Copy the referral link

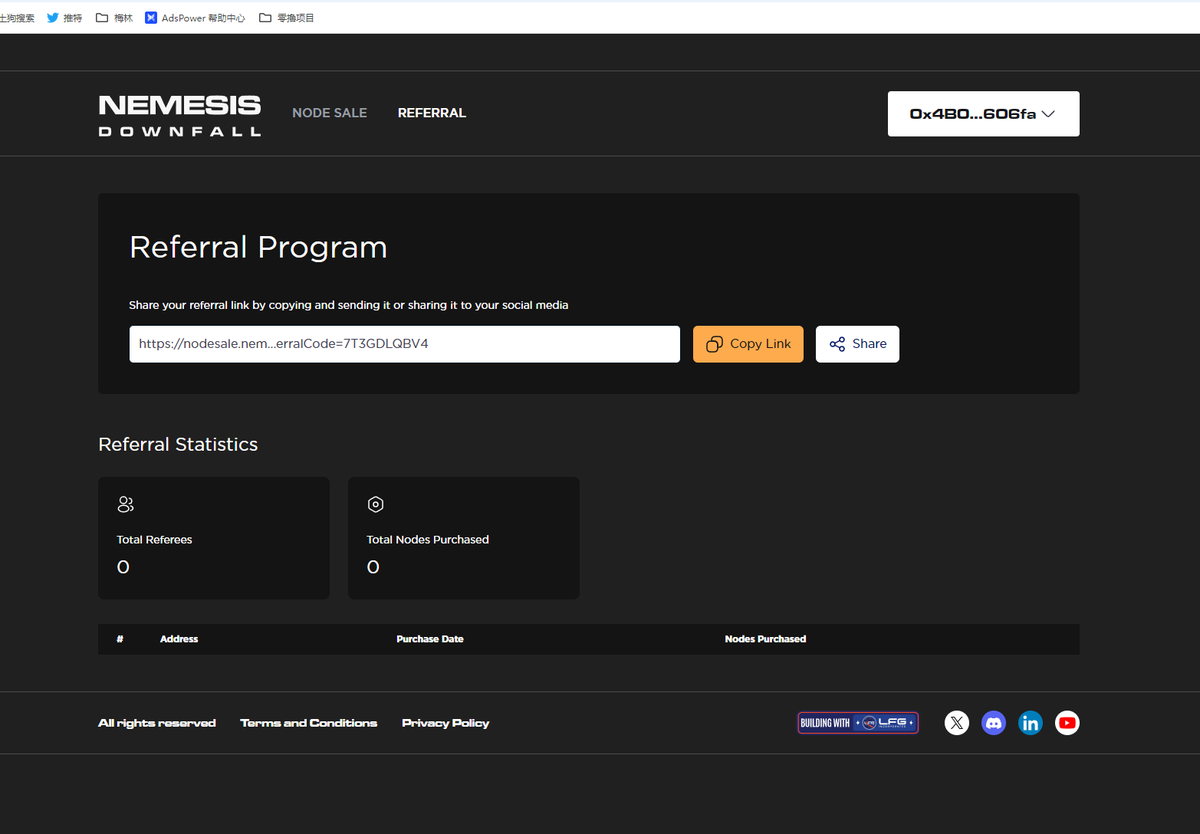(x=748, y=344)
